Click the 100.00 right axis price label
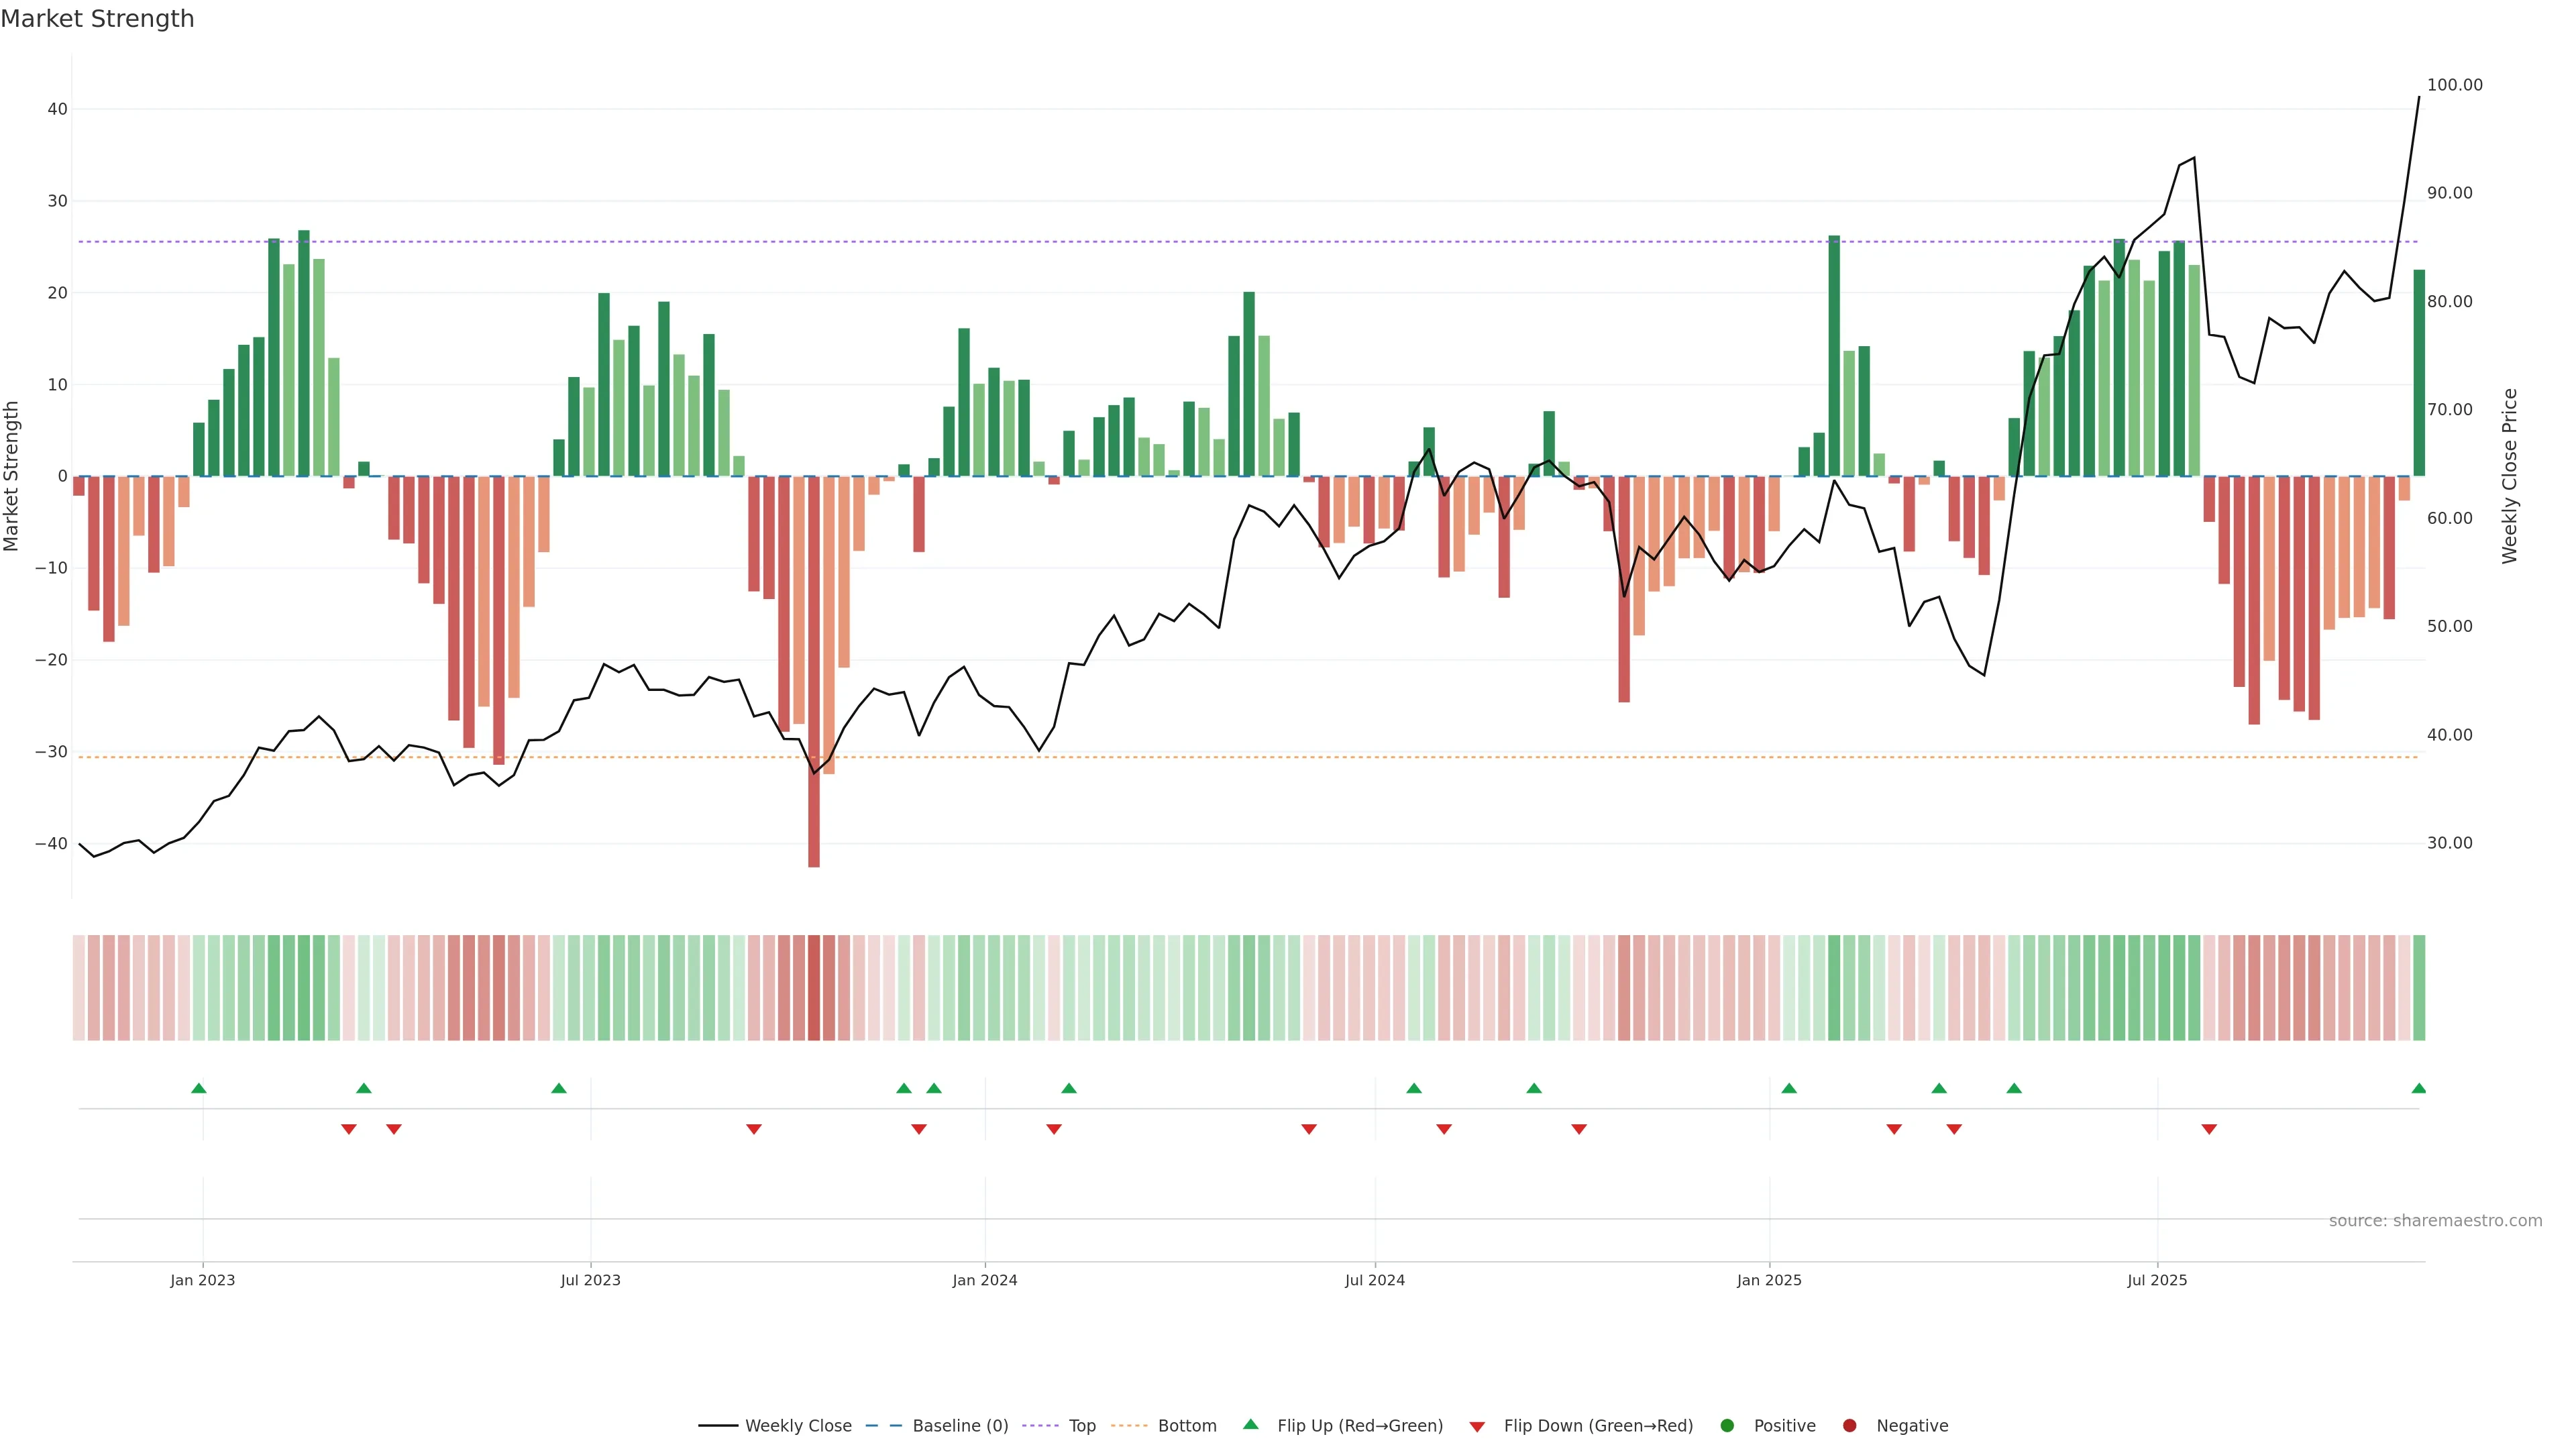This screenshot has width=2576, height=1449. pos(2454,85)
